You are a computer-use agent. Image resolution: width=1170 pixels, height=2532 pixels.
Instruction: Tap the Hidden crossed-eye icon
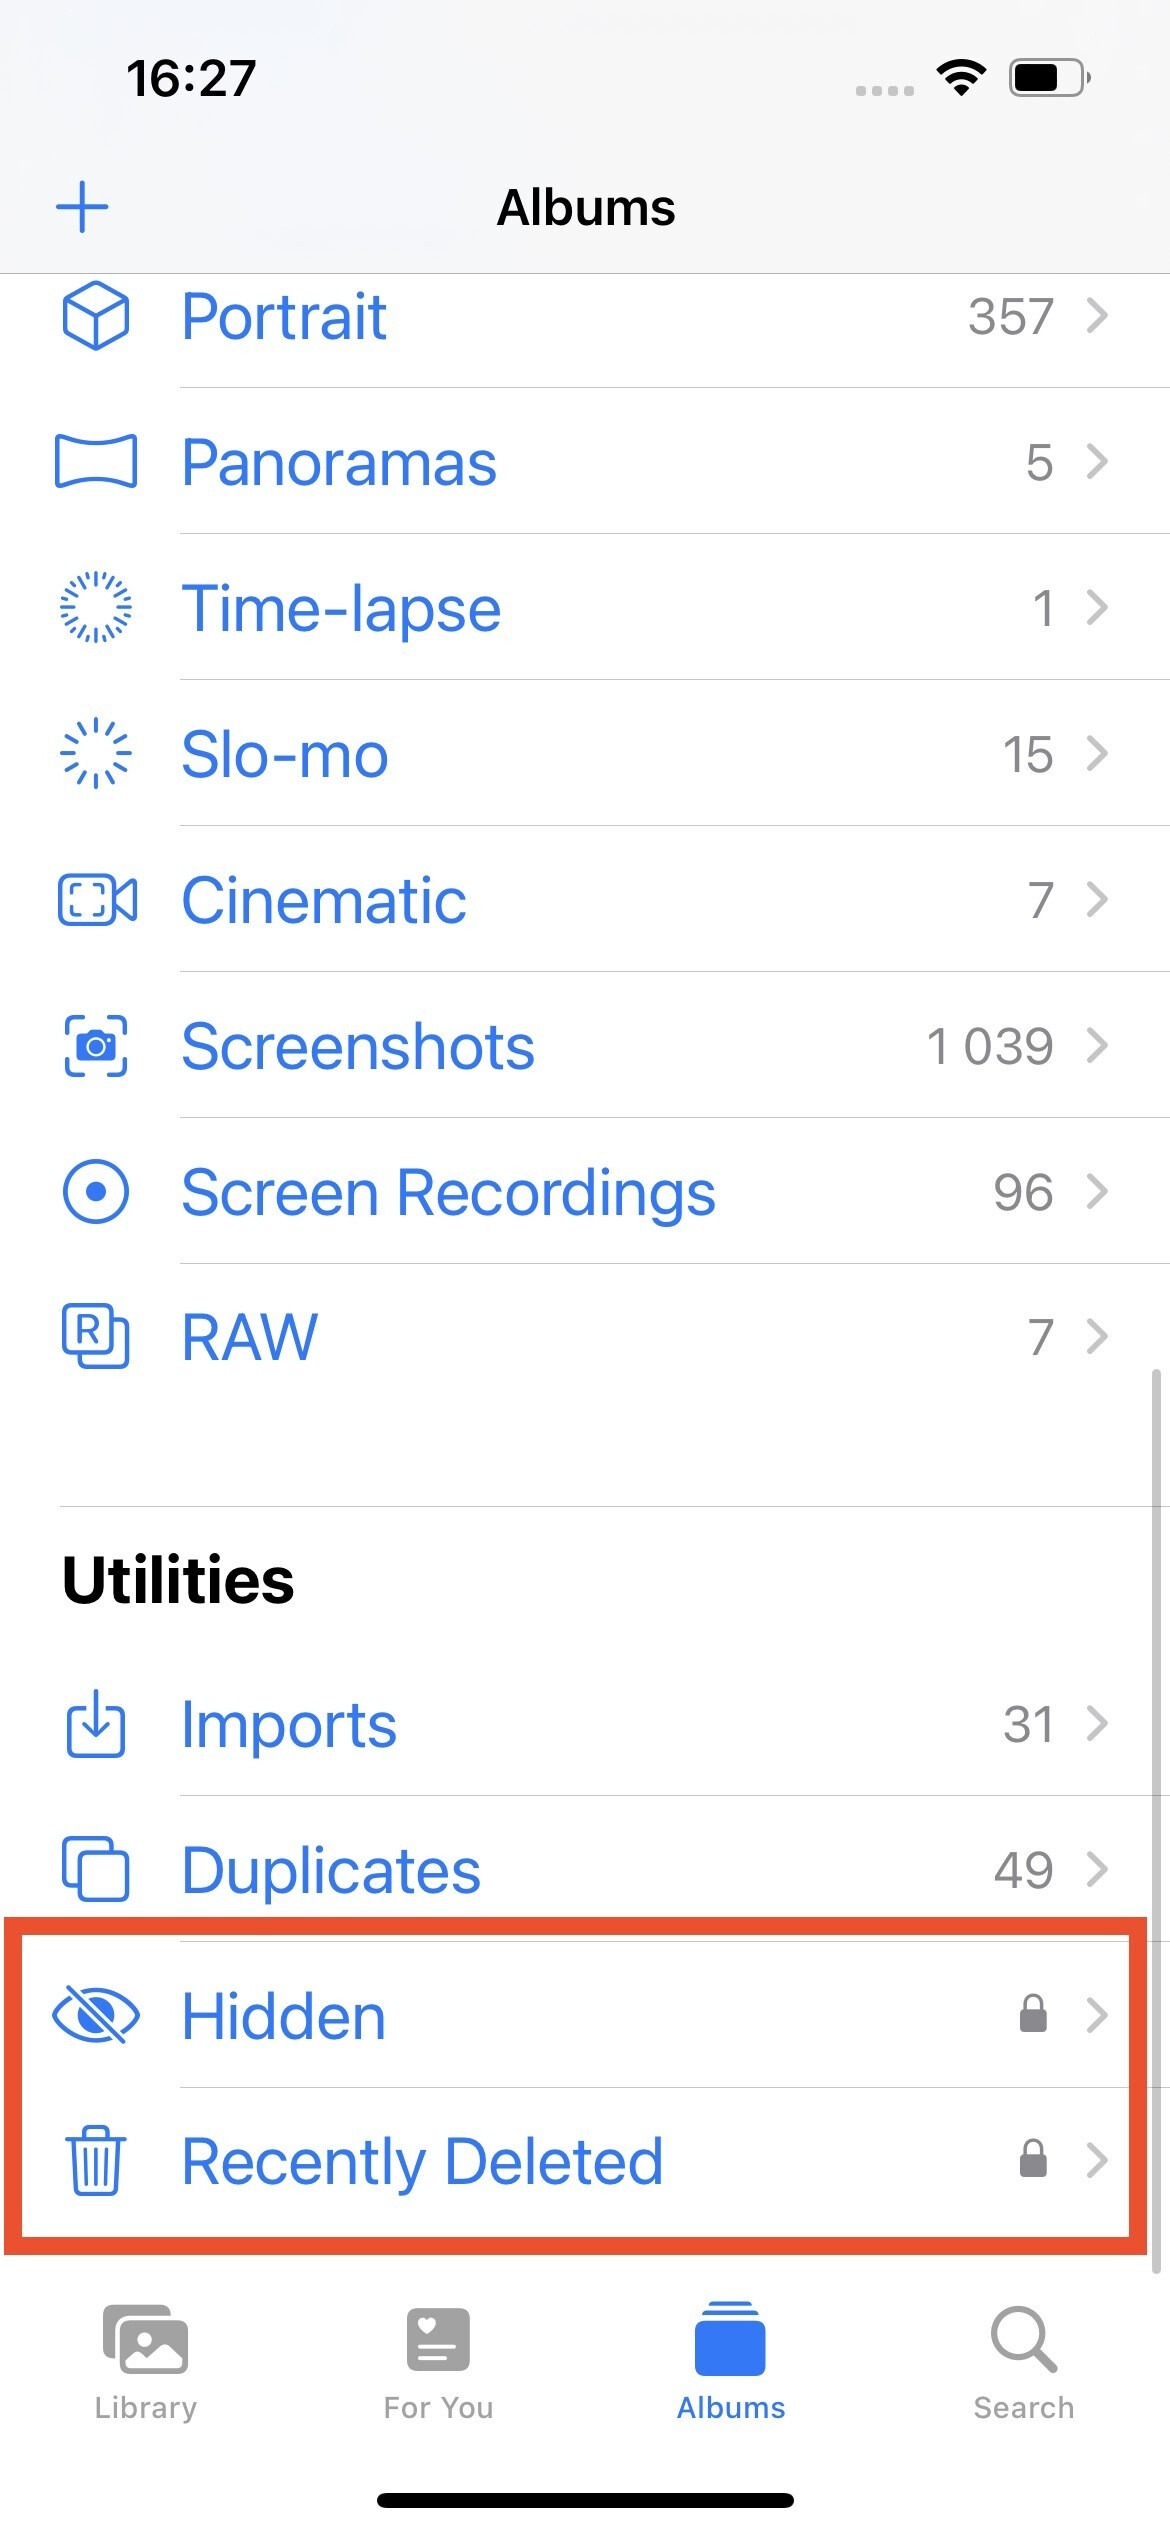[95, 2015]
